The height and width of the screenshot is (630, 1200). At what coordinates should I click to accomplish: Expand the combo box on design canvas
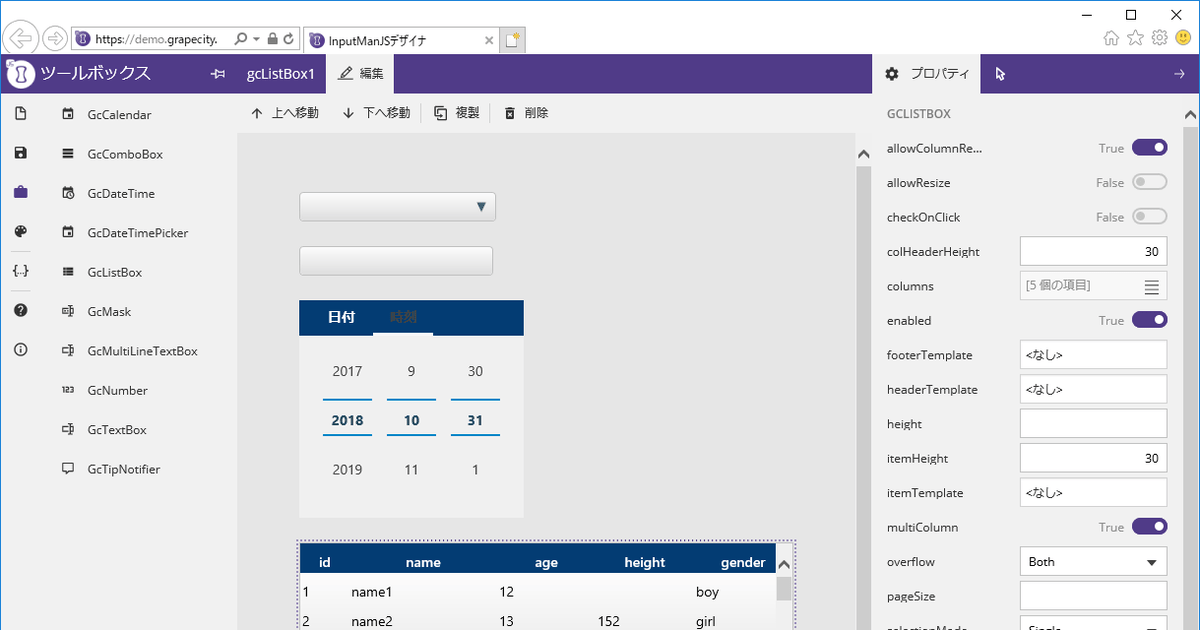pyautogui.click(x=481, y=207)
